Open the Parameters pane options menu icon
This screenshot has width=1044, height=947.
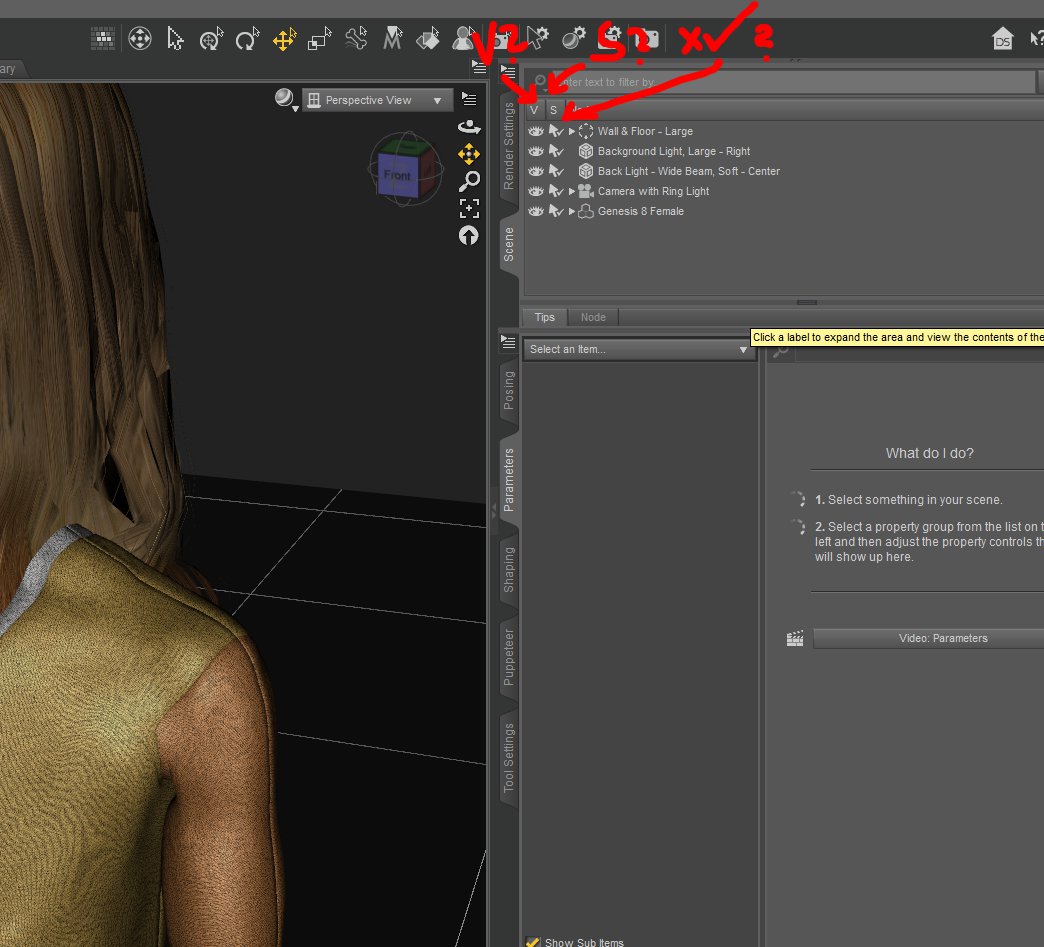pos(508,342)
